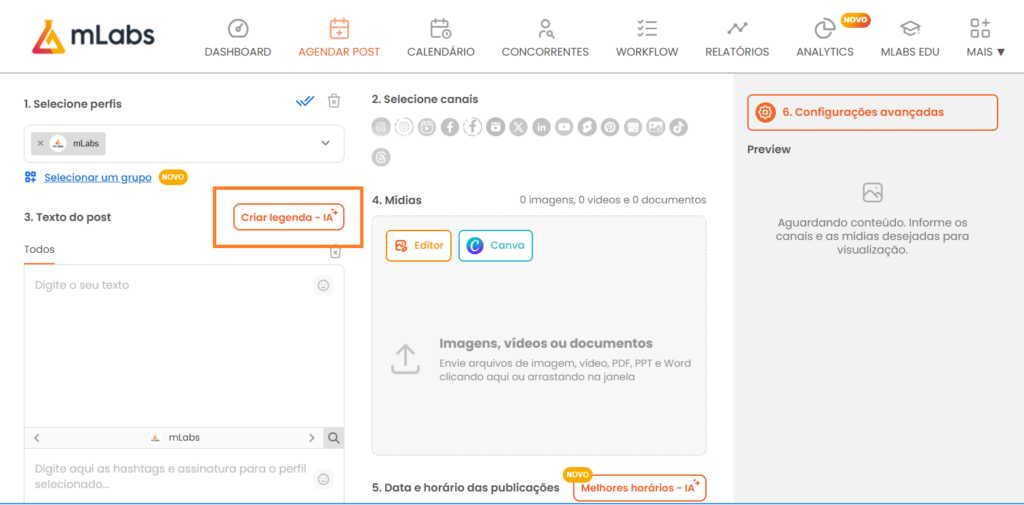This screenshot has width=1024, height=505.
Task: Click the mLabs logo
Action: [x=93, y=36]
